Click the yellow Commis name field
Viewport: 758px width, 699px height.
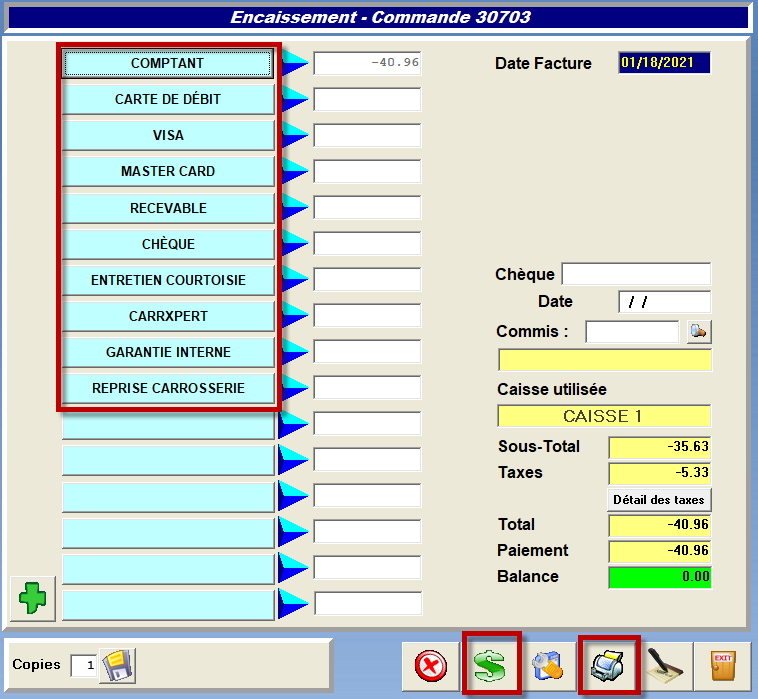tap(605, 360)
